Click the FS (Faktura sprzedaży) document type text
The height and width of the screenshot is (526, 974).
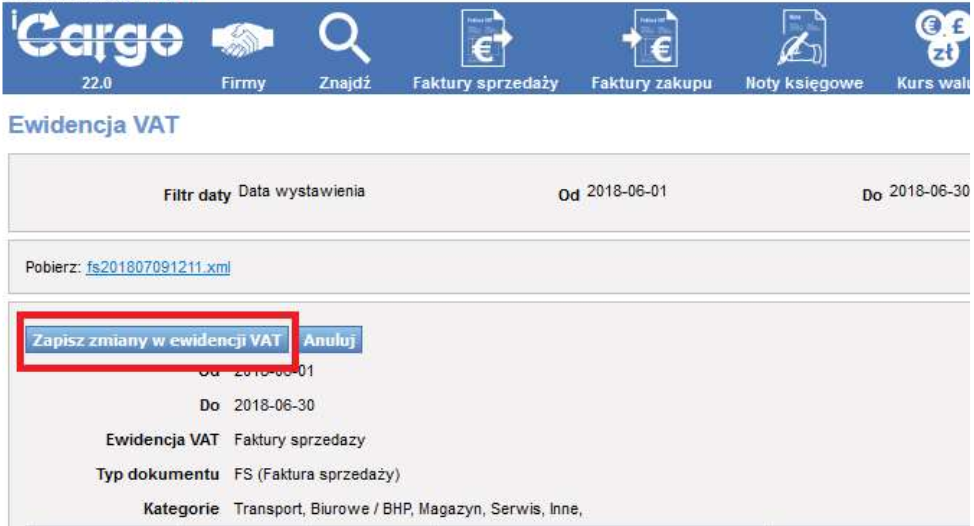[x=317, y=472]
